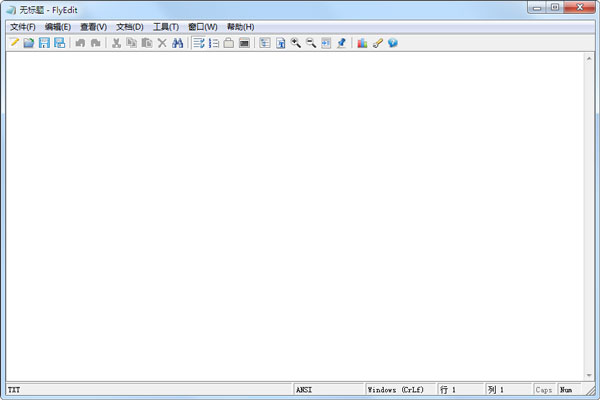The width and height of the screenshot is (600, 400).
Task: Toggle line numbers toolbar icon
Action: pos(214,43)
